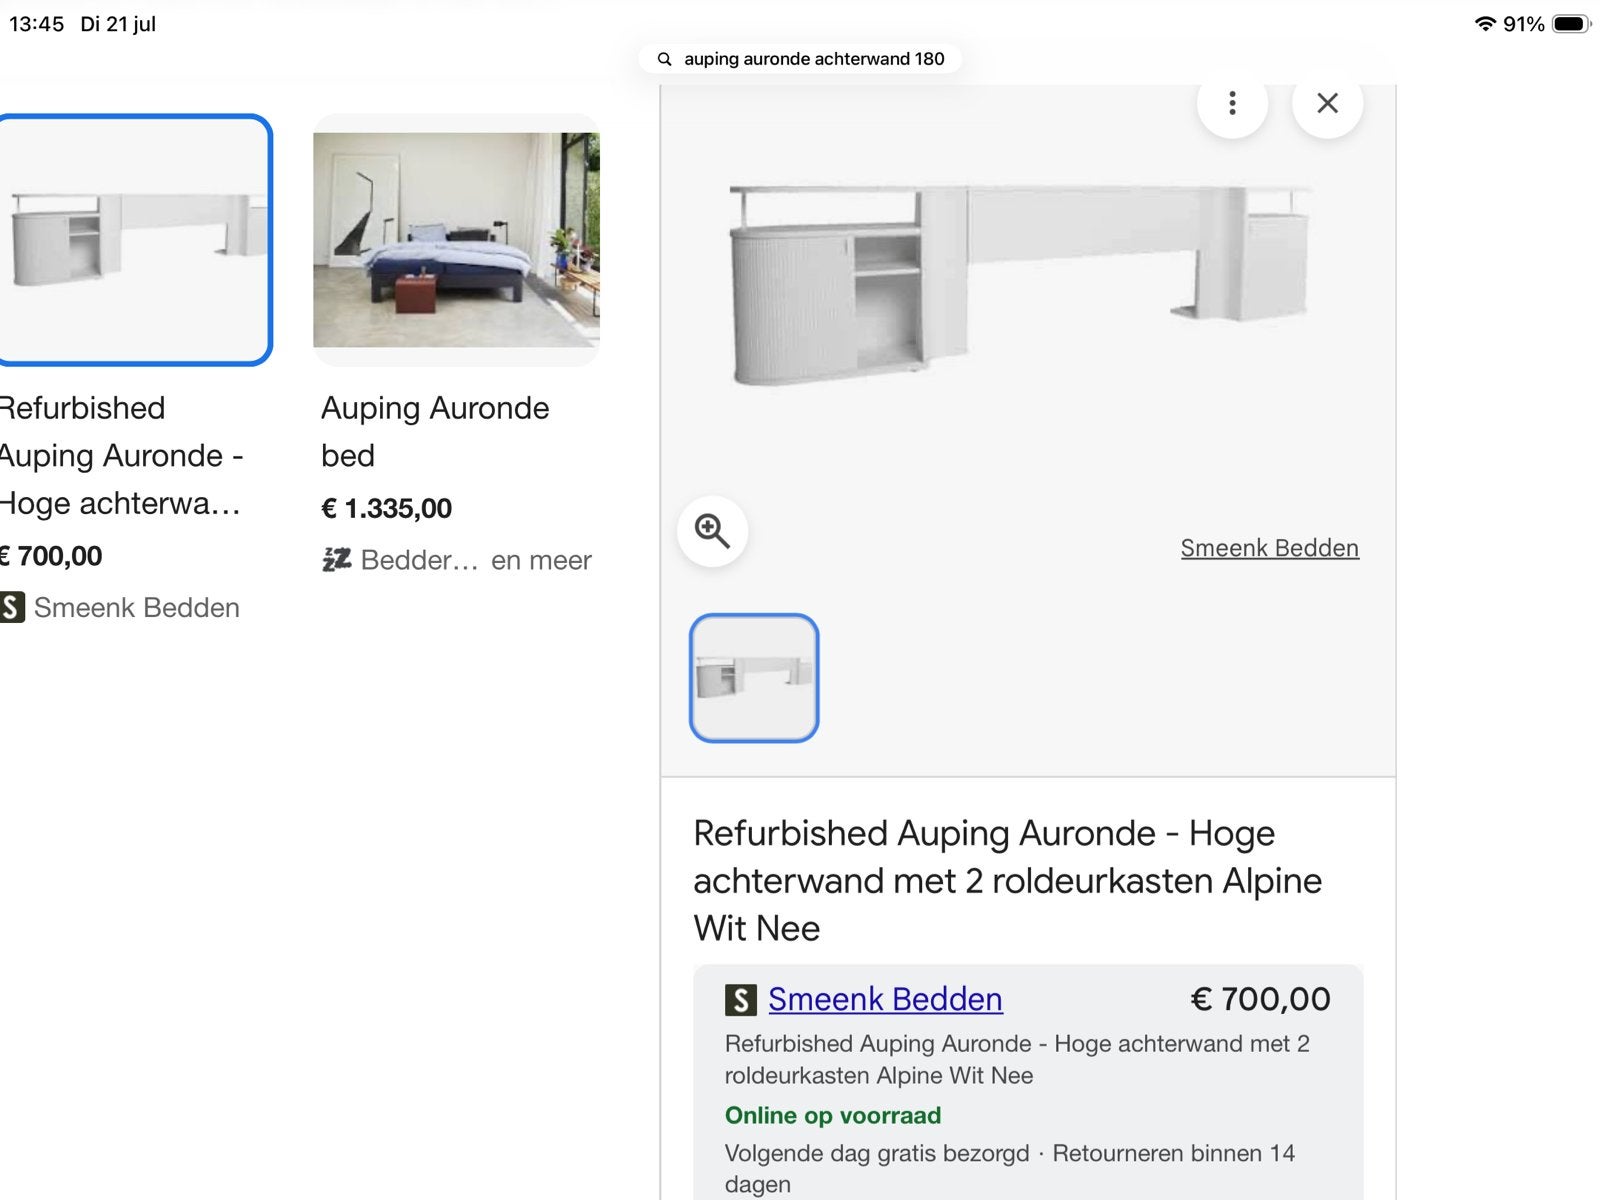
Task: Click the large headboard product image
Action: coord(1020,285)
